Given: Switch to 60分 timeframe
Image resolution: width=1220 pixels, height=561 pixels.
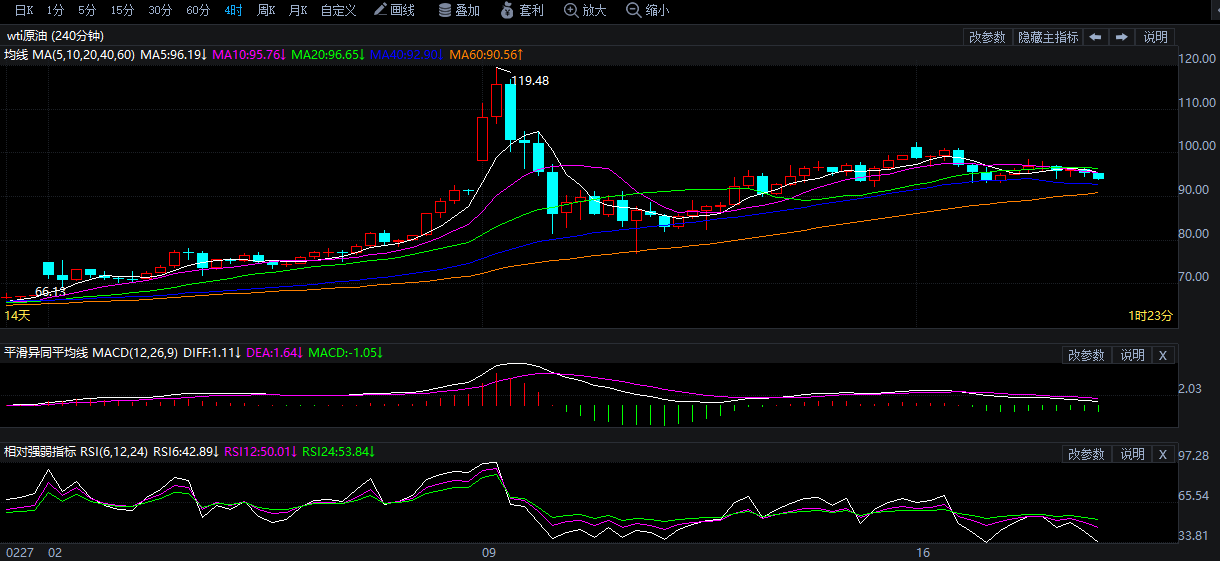Looking at the screenshot, I should (x=198, y=10).
